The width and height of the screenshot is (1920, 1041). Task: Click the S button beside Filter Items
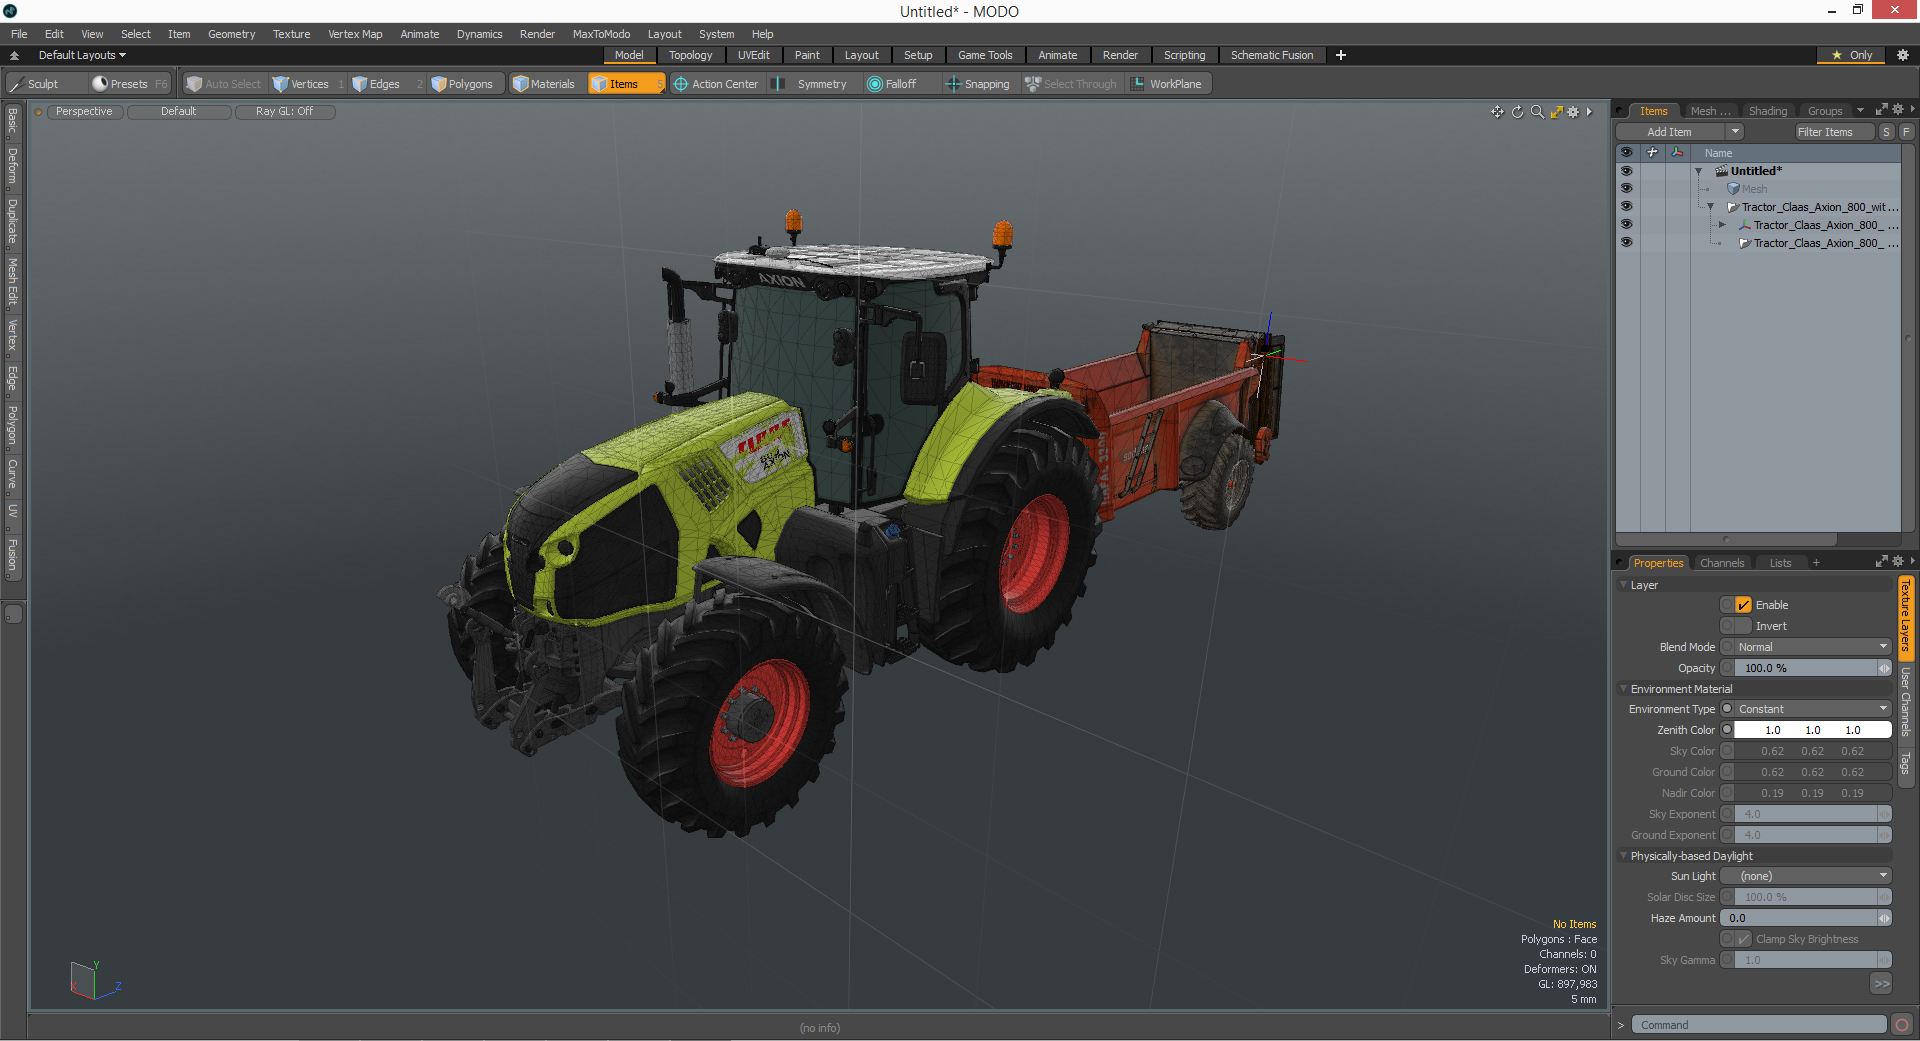pyautogui.click(x=1886, y=132)
